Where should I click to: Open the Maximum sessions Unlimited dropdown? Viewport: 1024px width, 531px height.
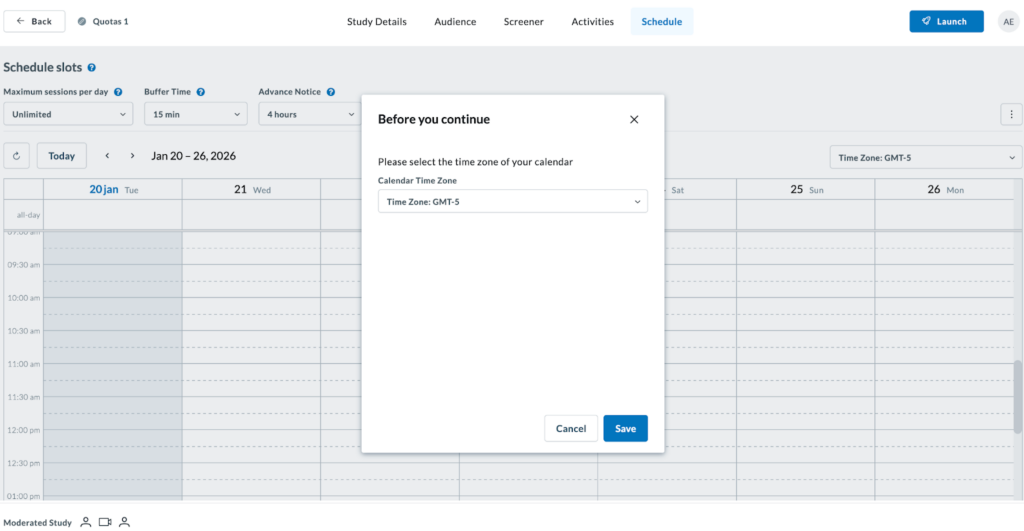point(68,115)
